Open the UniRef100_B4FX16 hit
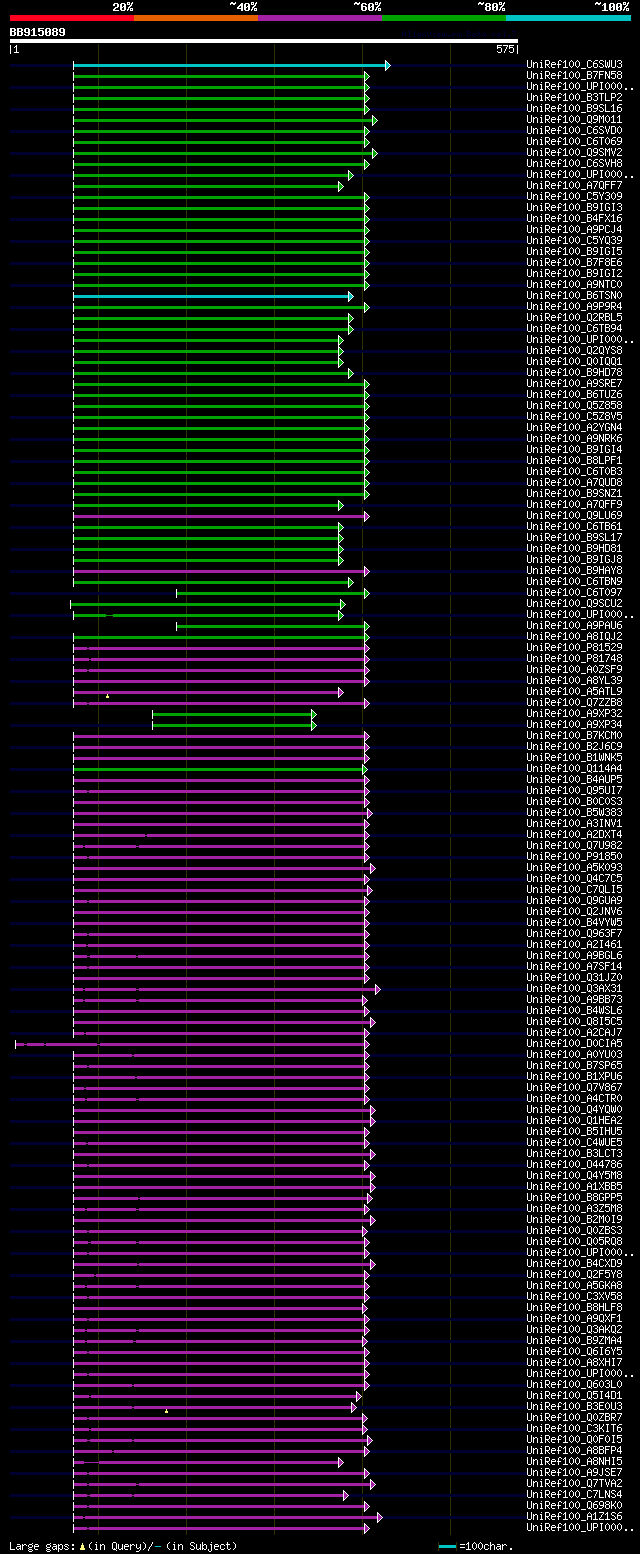 [574, 218]
